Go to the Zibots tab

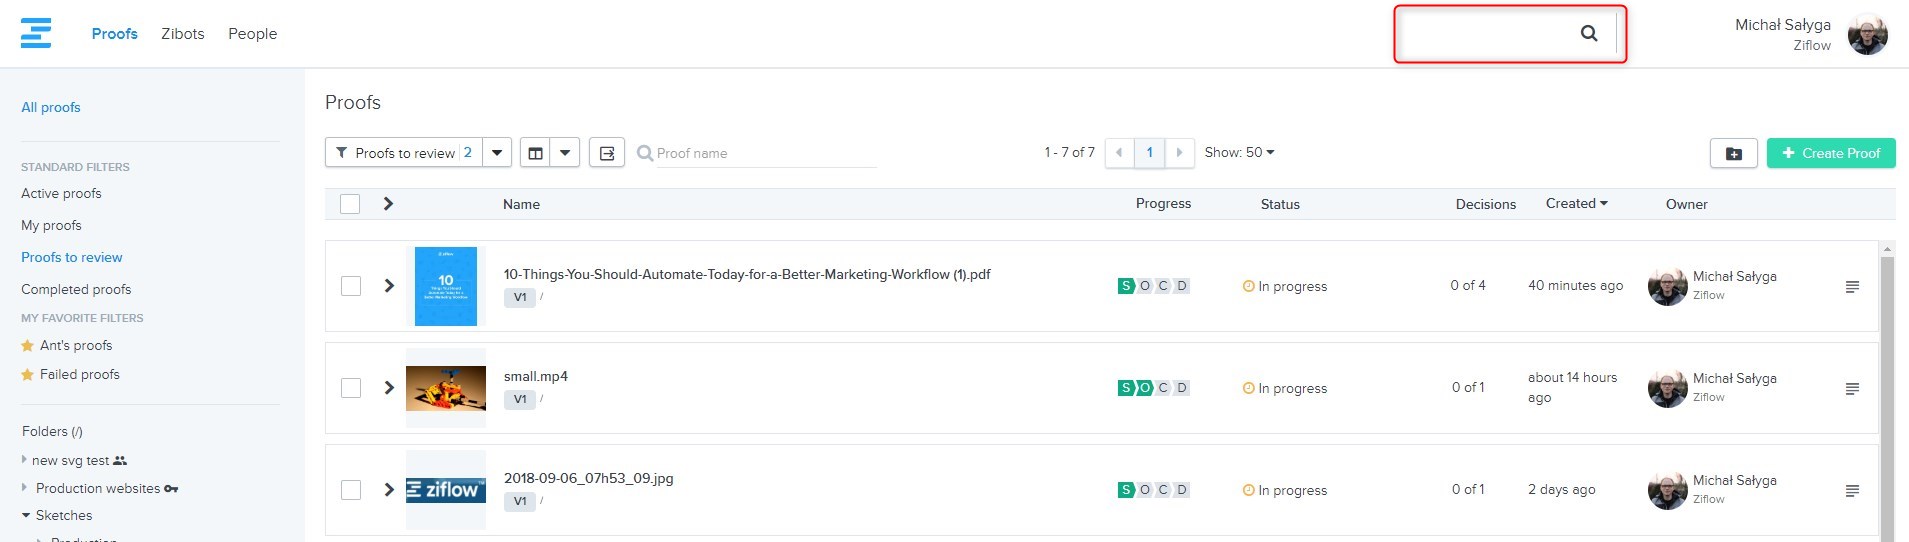point(183,34)
